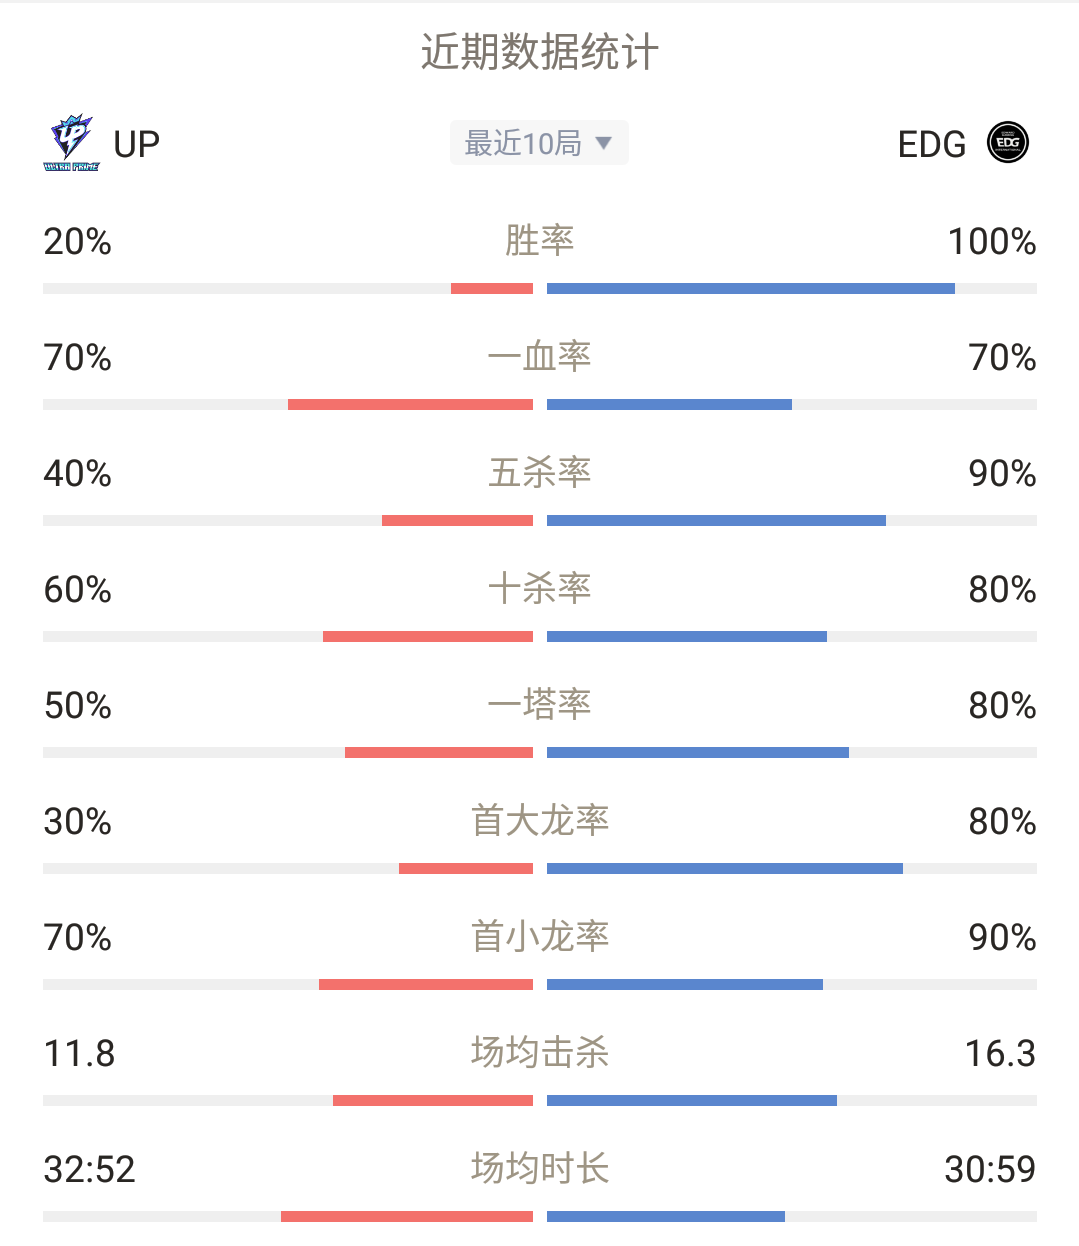Click the red UP 首大龙率 bar
The height and width of the screenshot is (1246, 1079).
pos(466,869)
